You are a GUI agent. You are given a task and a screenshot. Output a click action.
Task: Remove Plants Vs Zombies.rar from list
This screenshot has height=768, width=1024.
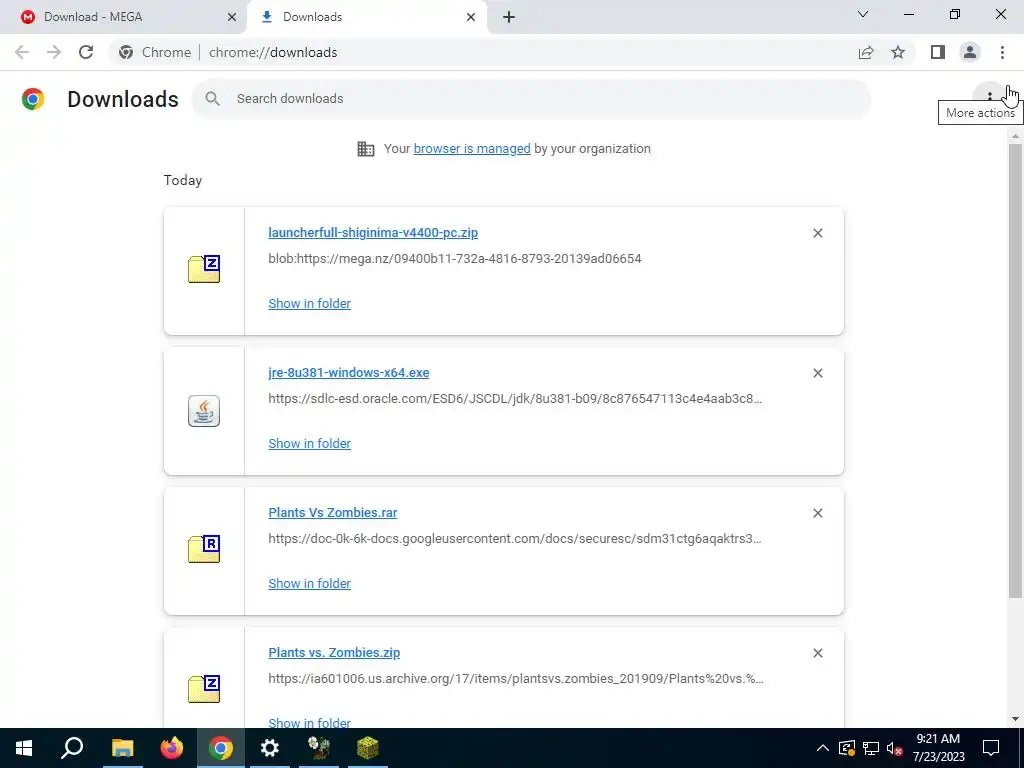(x=818, y=513)
